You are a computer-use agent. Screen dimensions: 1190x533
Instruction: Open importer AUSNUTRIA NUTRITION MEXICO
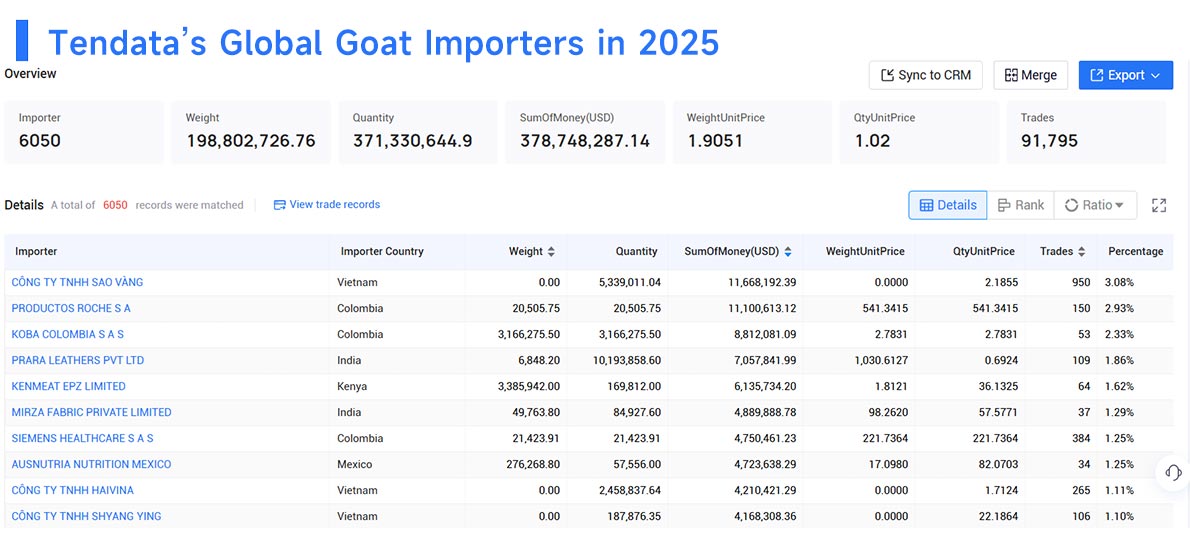tap(91, 464)
